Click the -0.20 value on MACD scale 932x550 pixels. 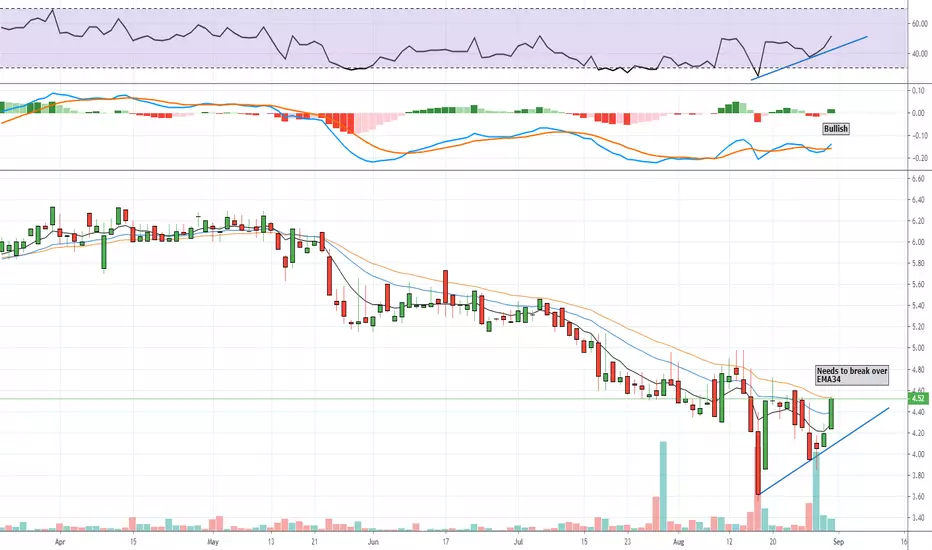[x=918, y=158]
